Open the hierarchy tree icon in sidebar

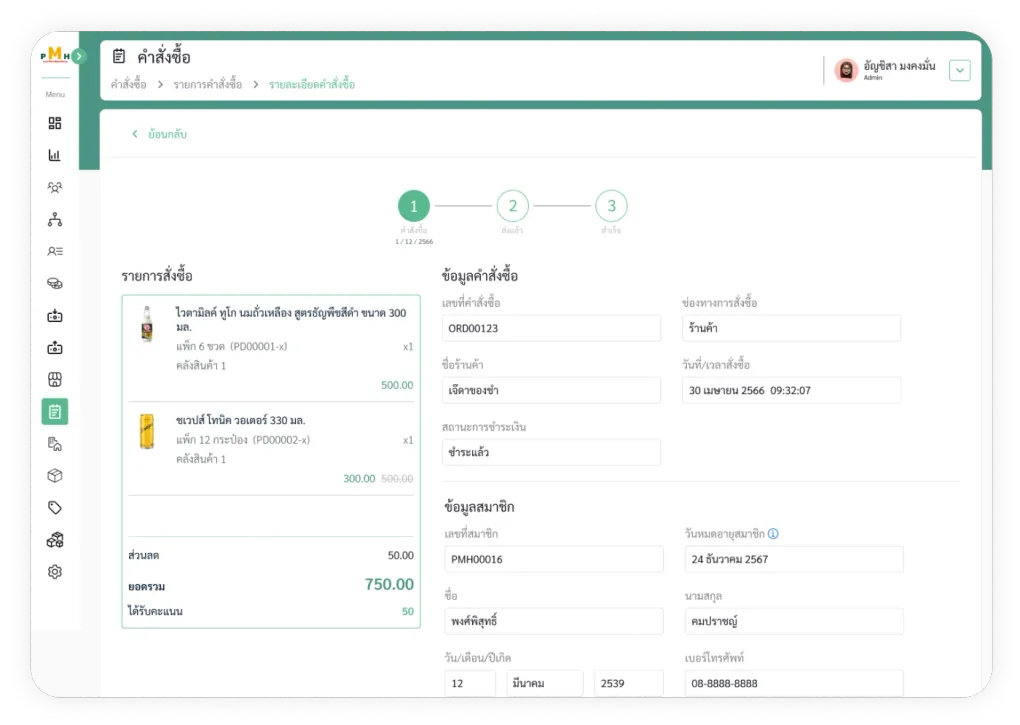tap(55, 219)
